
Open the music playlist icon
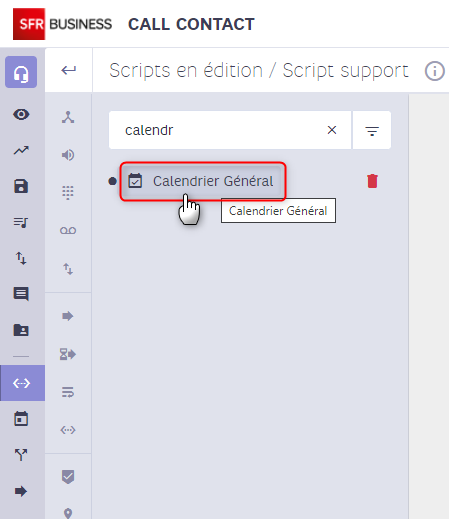(21, 222)
